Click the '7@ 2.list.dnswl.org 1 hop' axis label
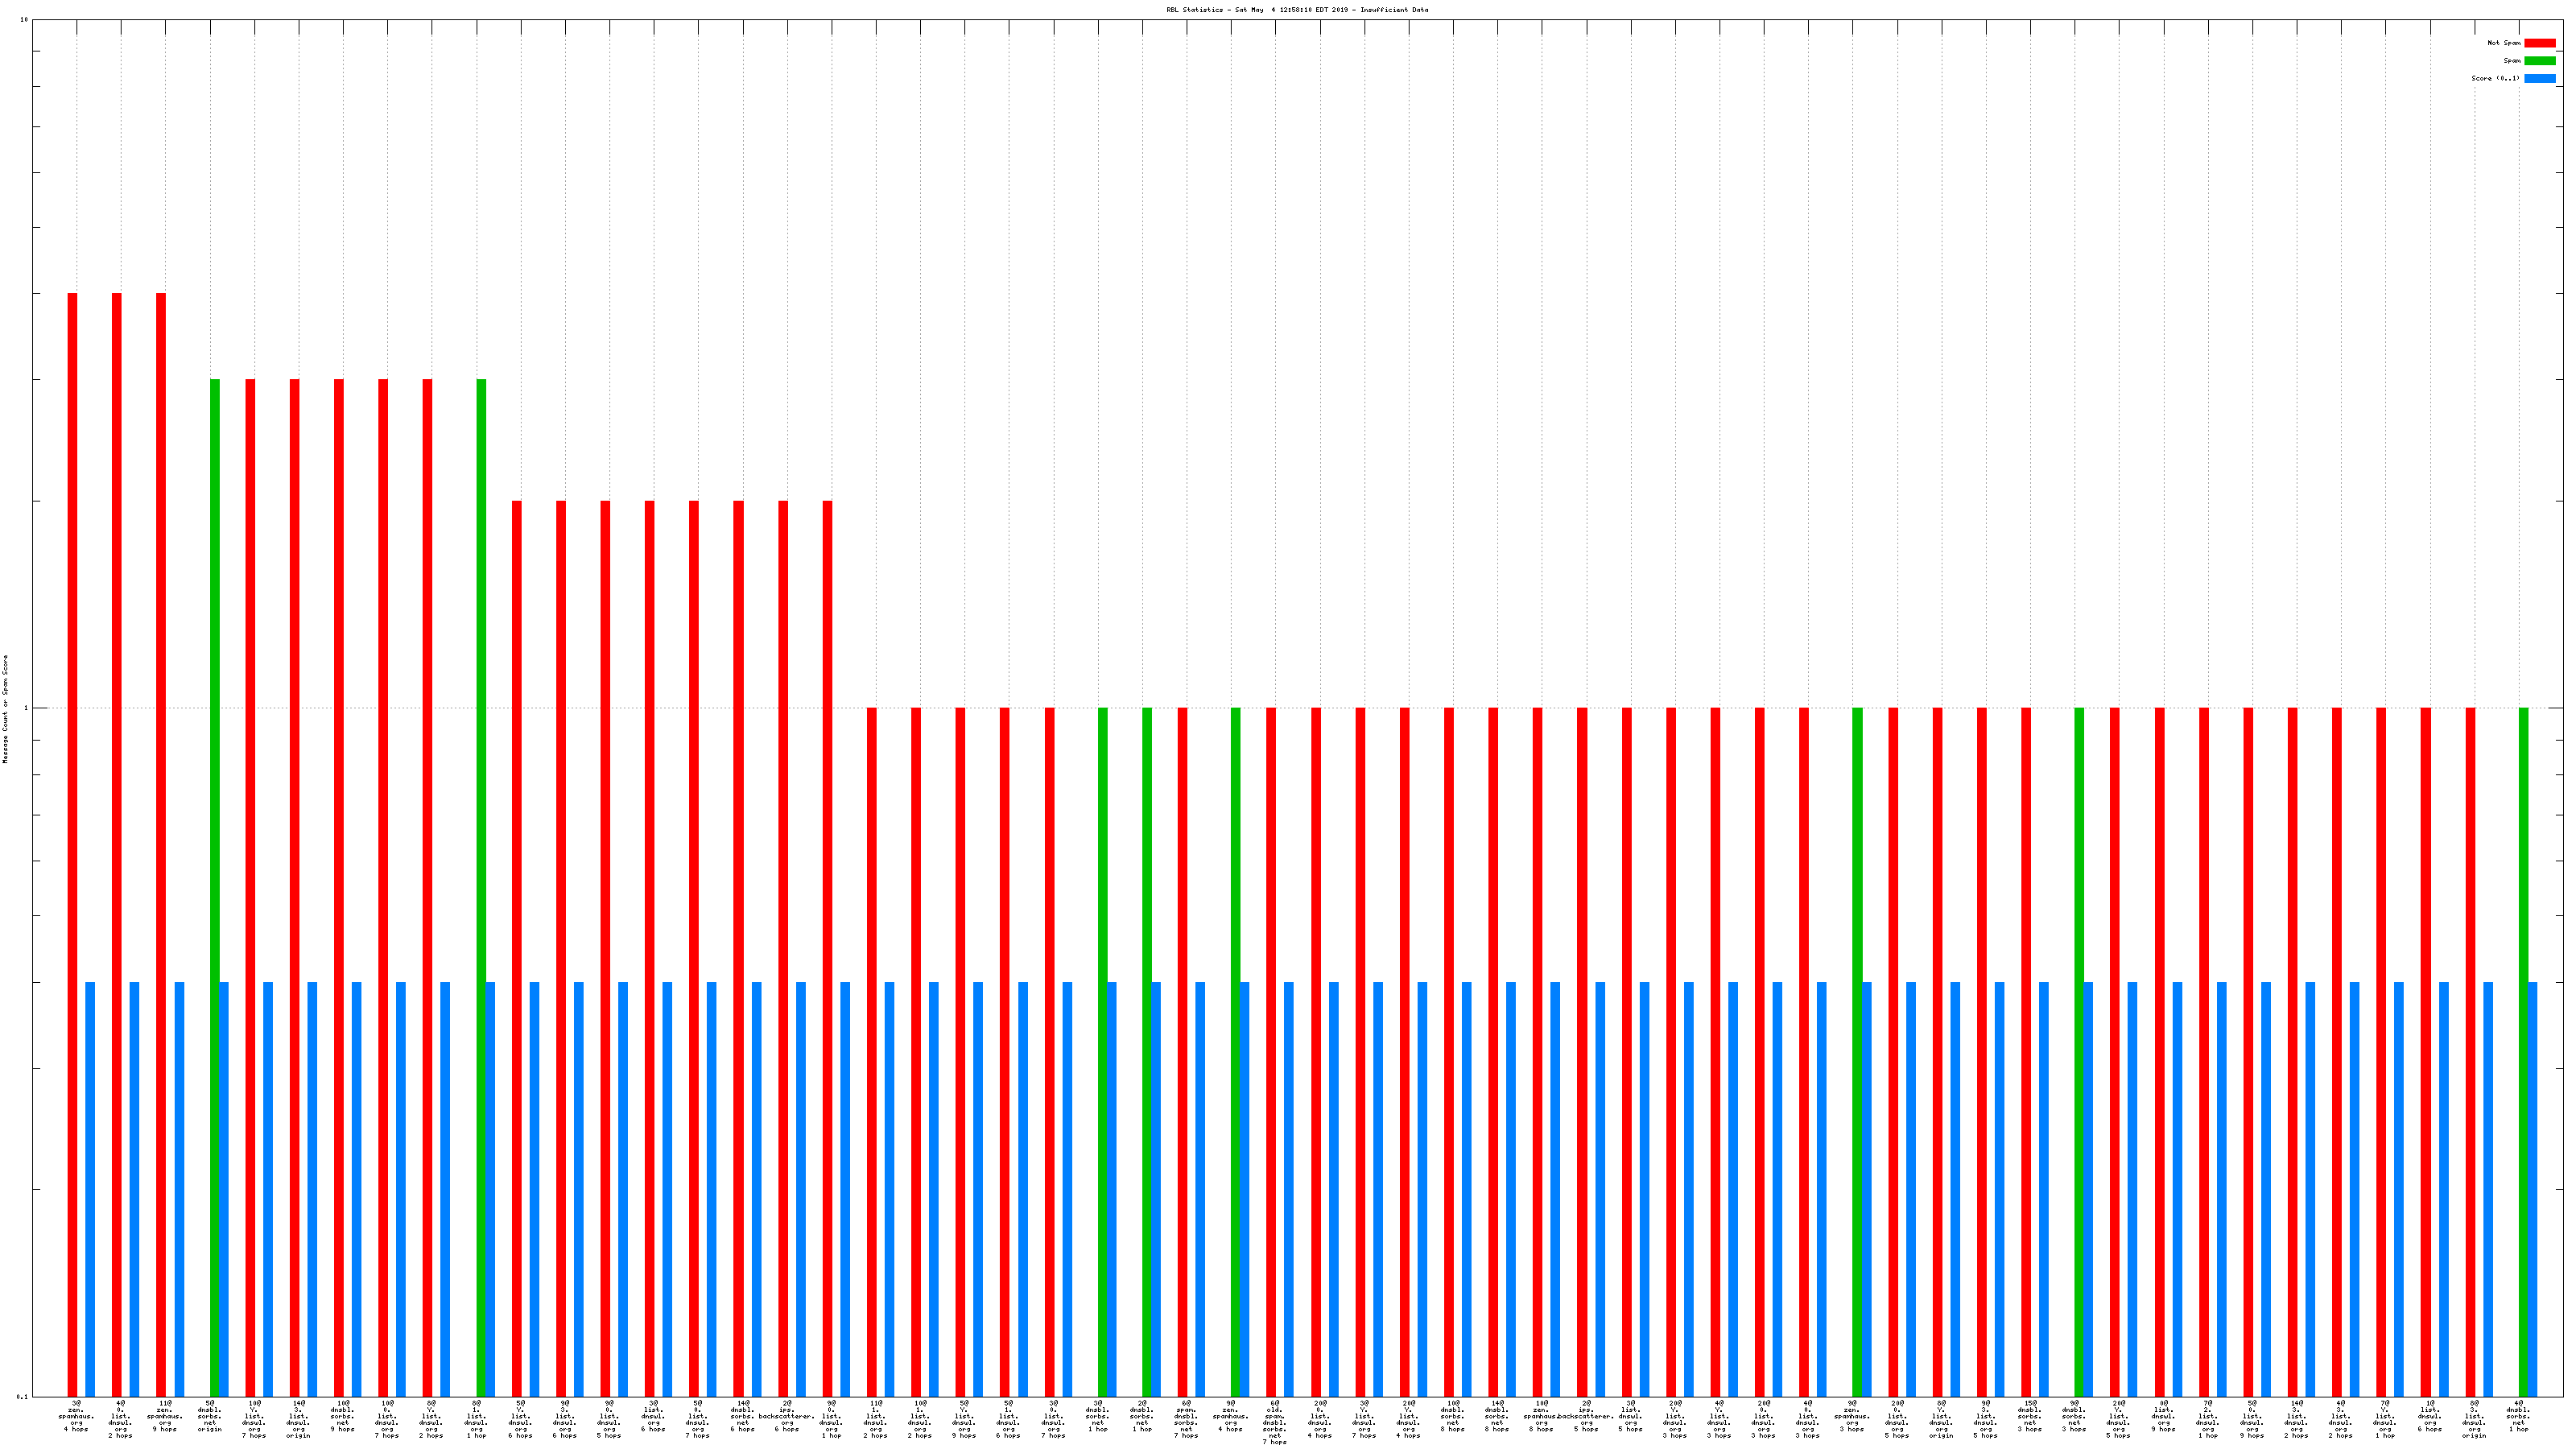The width and height of the screenshot is (2576, 1449). [x=2208, y=1419]
